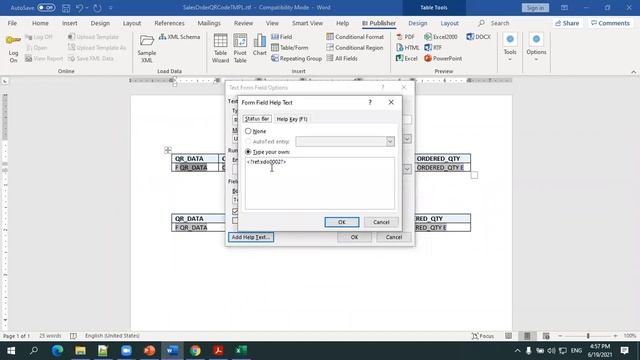The width and height of the screenshot is (640, 360).
Task: Click the Undo arrow
Action: (x=80, y=8)
